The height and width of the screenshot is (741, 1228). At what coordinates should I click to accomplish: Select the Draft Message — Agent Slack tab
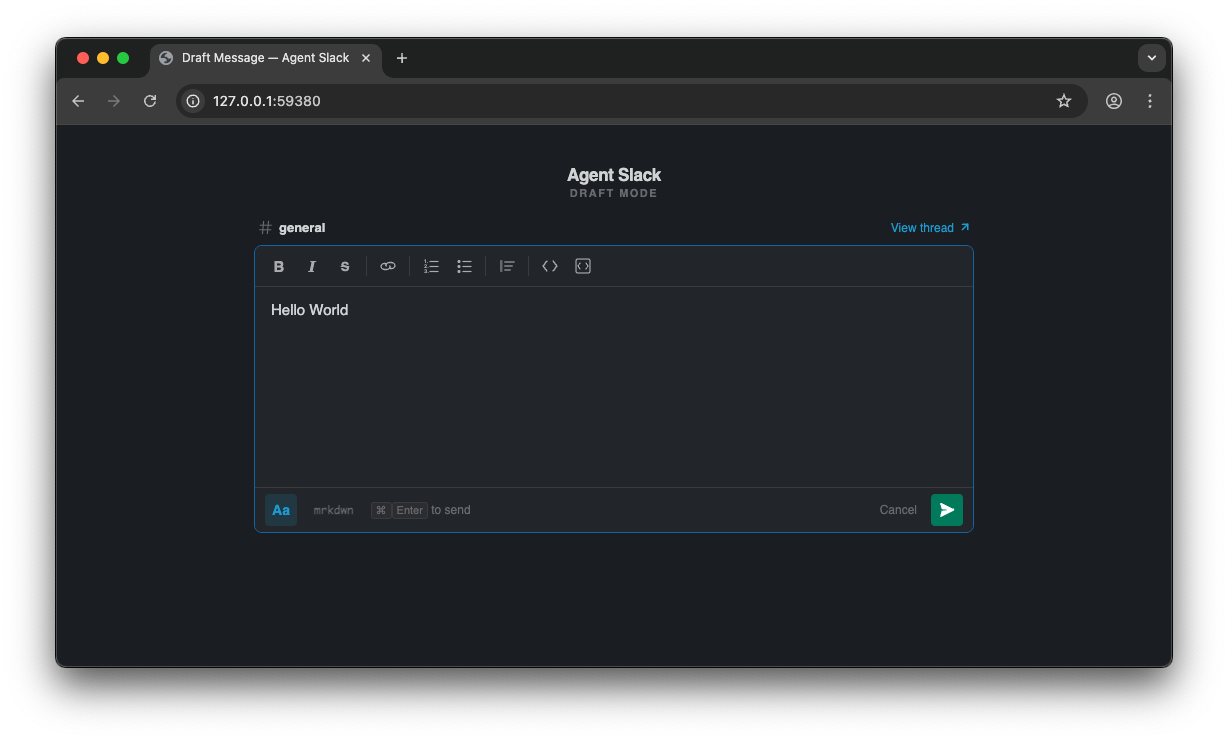pyautogui.click(x=266, y=58)
